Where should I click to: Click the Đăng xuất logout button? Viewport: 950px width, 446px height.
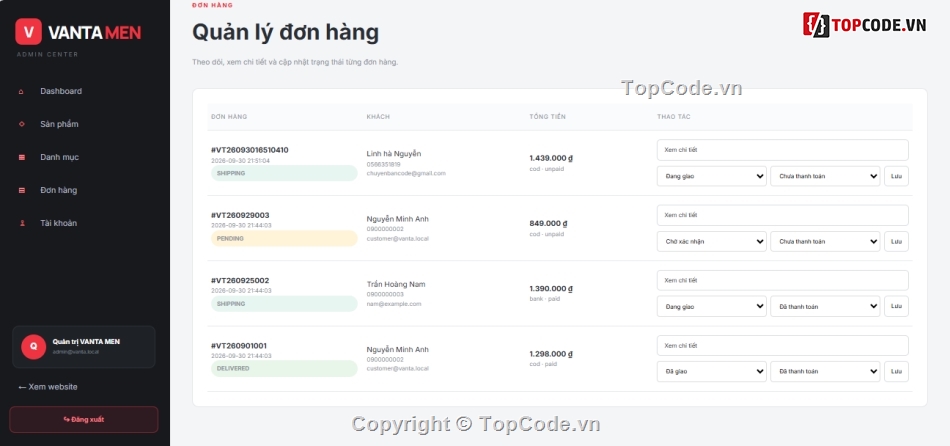click(x=84, y=419)
